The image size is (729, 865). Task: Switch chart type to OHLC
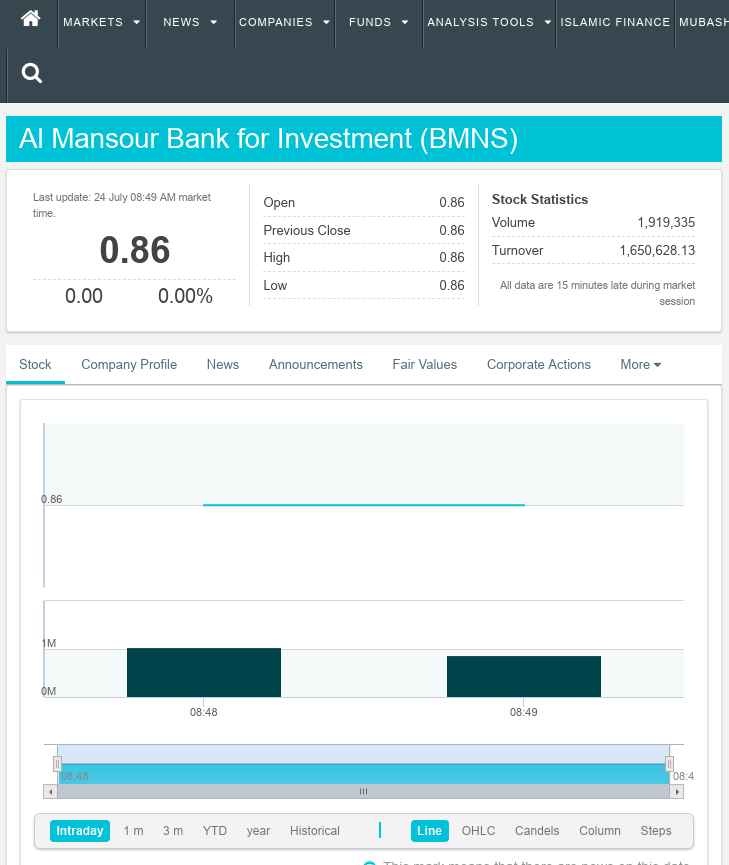coord(478,831)
